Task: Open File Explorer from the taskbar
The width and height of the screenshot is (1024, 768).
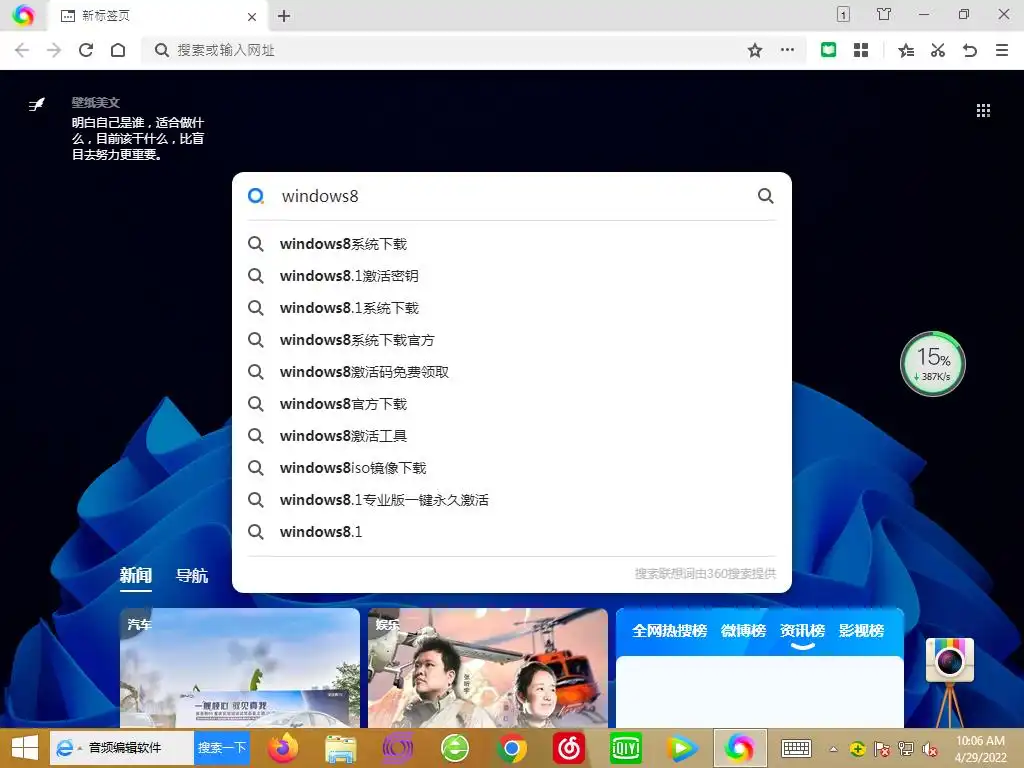Action: click(x=340, y=748)
